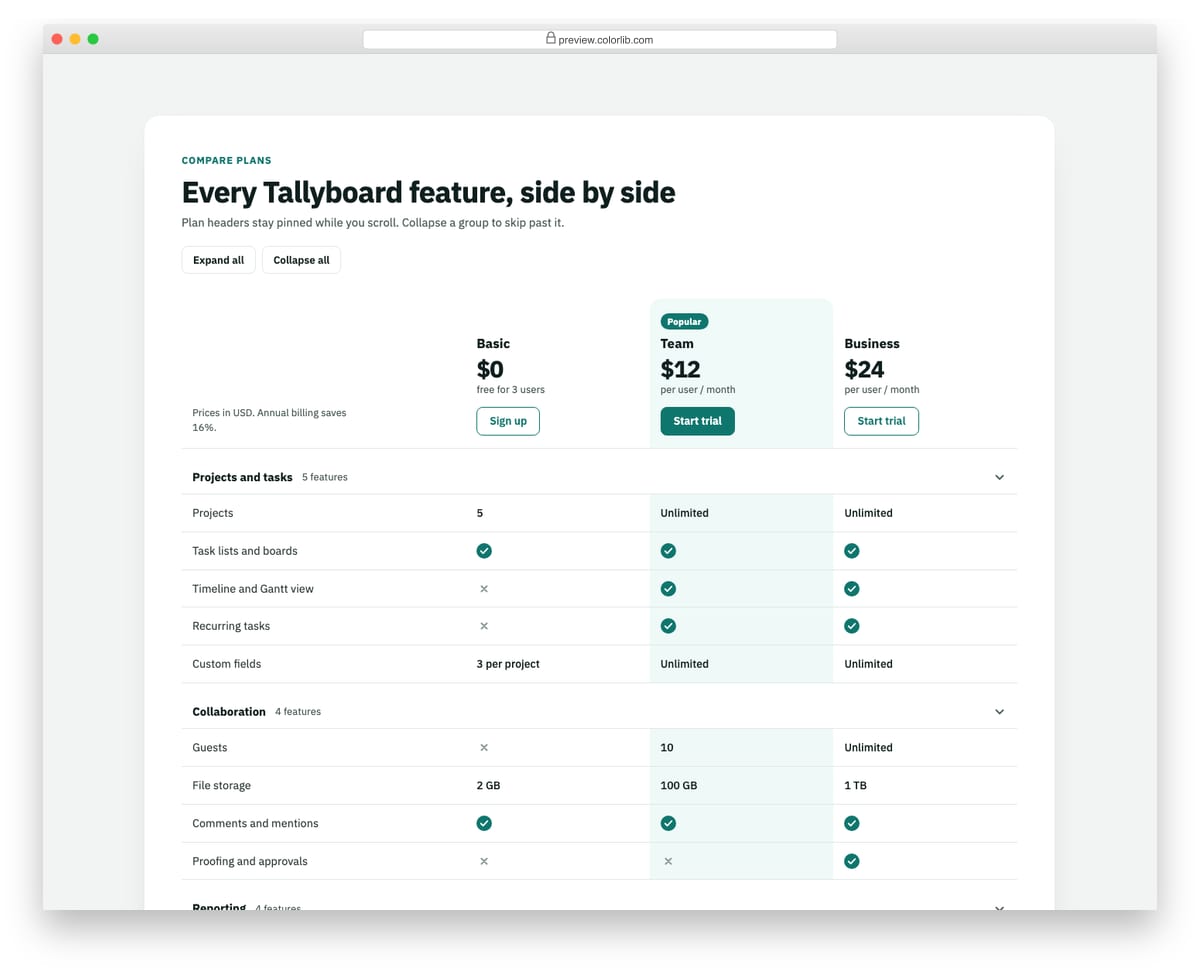This screenshot has height=972, width=1200.
Task: Click Business checkmark for Proofing and approvals
Action: pyautogui.click(x=852, y=861)
